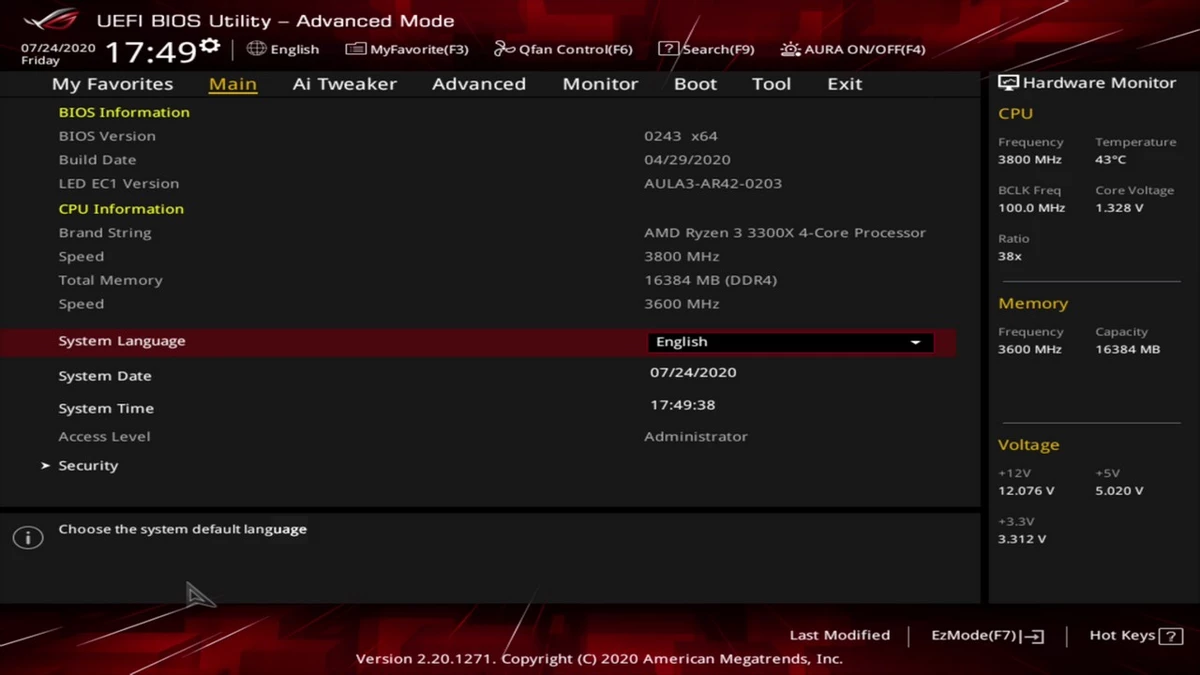
Task: Click the System Language dropdown arrow
Action: (x=915, y=343)
